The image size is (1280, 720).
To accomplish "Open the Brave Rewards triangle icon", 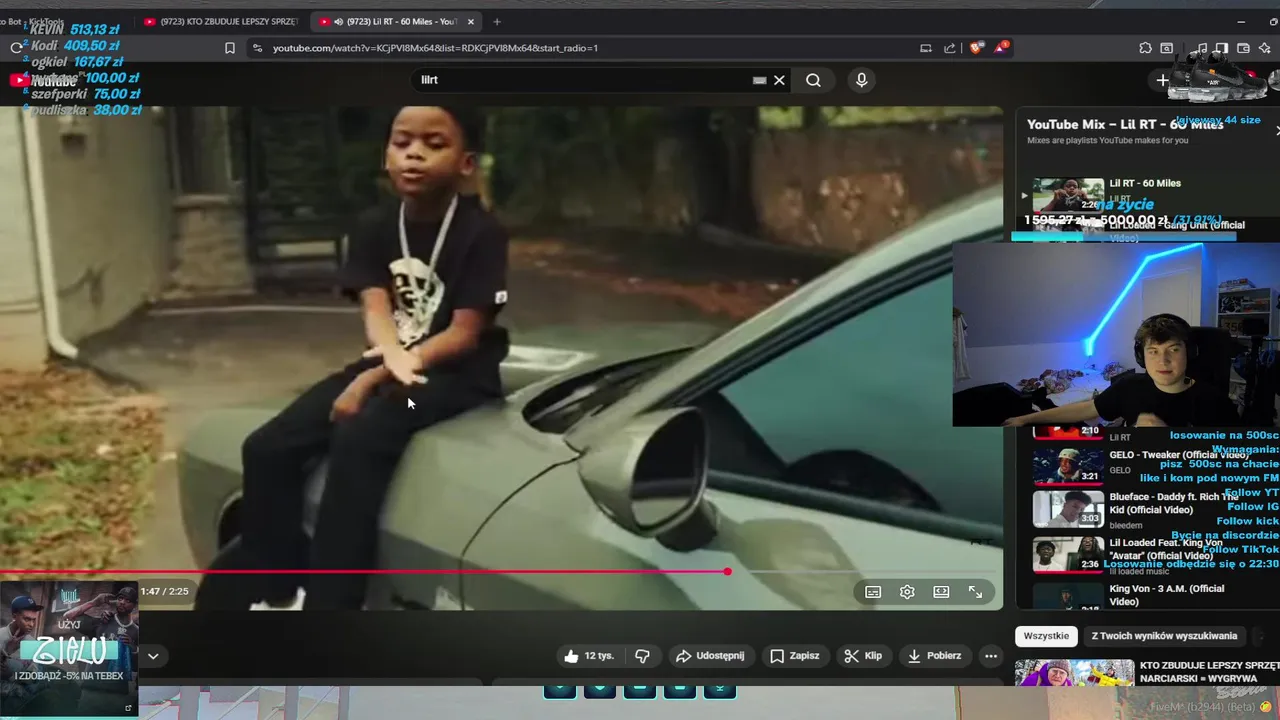I will (1001, 48).
